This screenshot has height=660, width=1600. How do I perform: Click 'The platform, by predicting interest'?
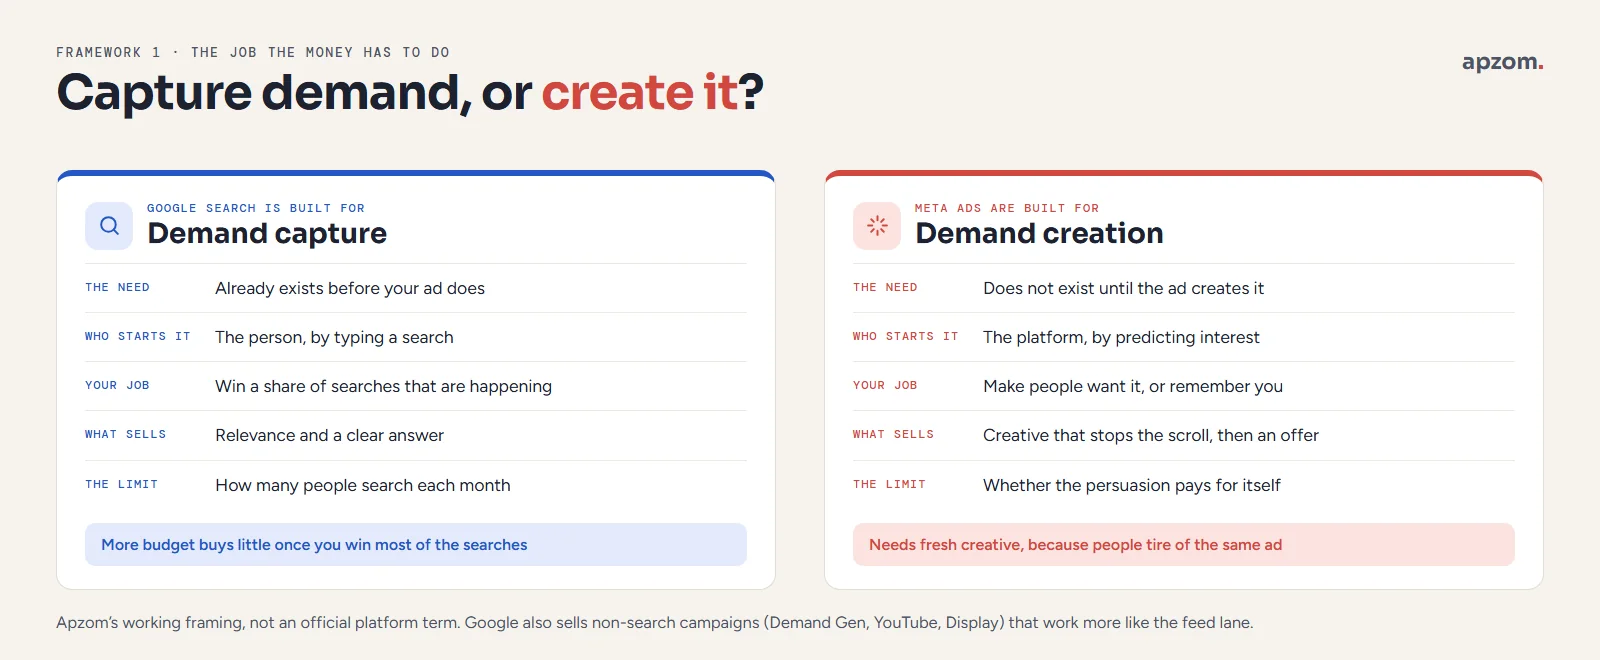pos(1121,337)
